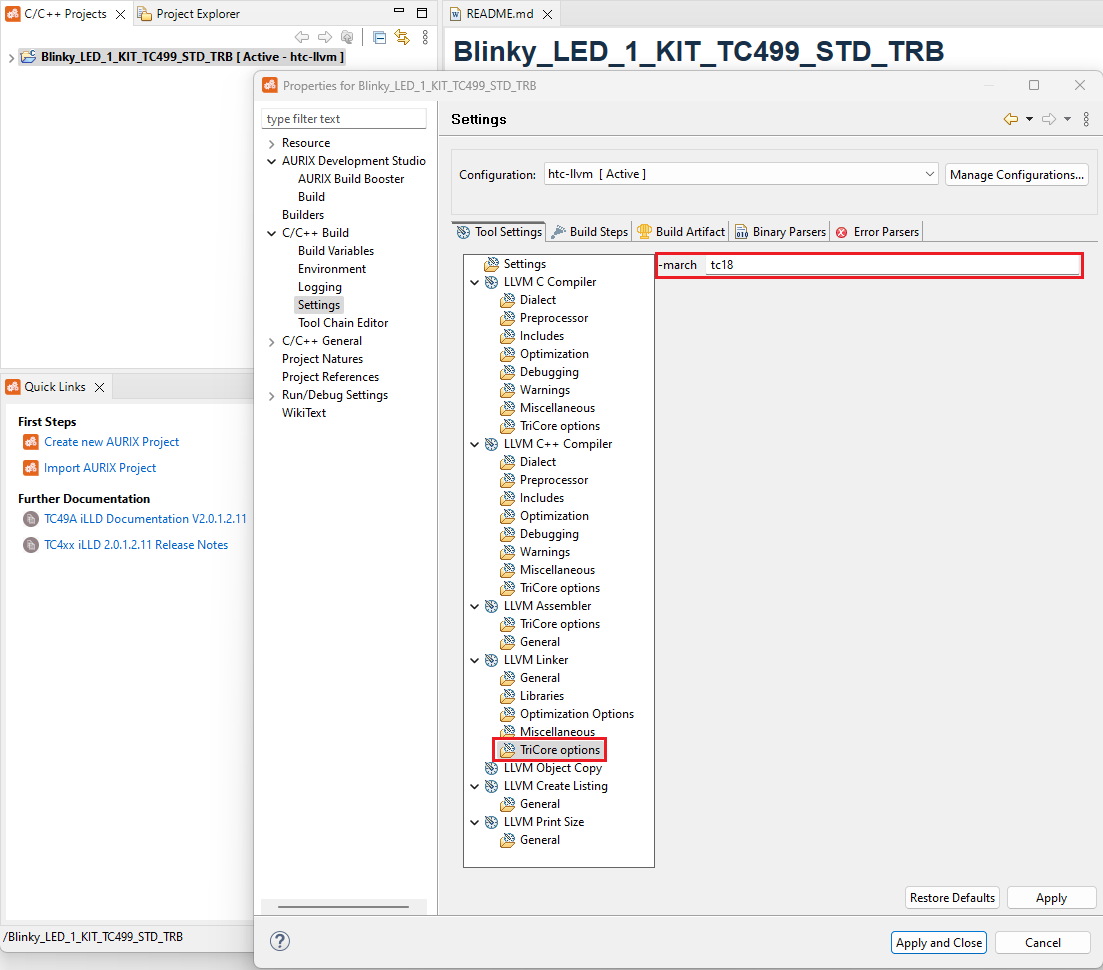Collapse the AURIX Development Studio node
The width and height of the screenshot is (1103, 970).
click(x=271, y=161)
